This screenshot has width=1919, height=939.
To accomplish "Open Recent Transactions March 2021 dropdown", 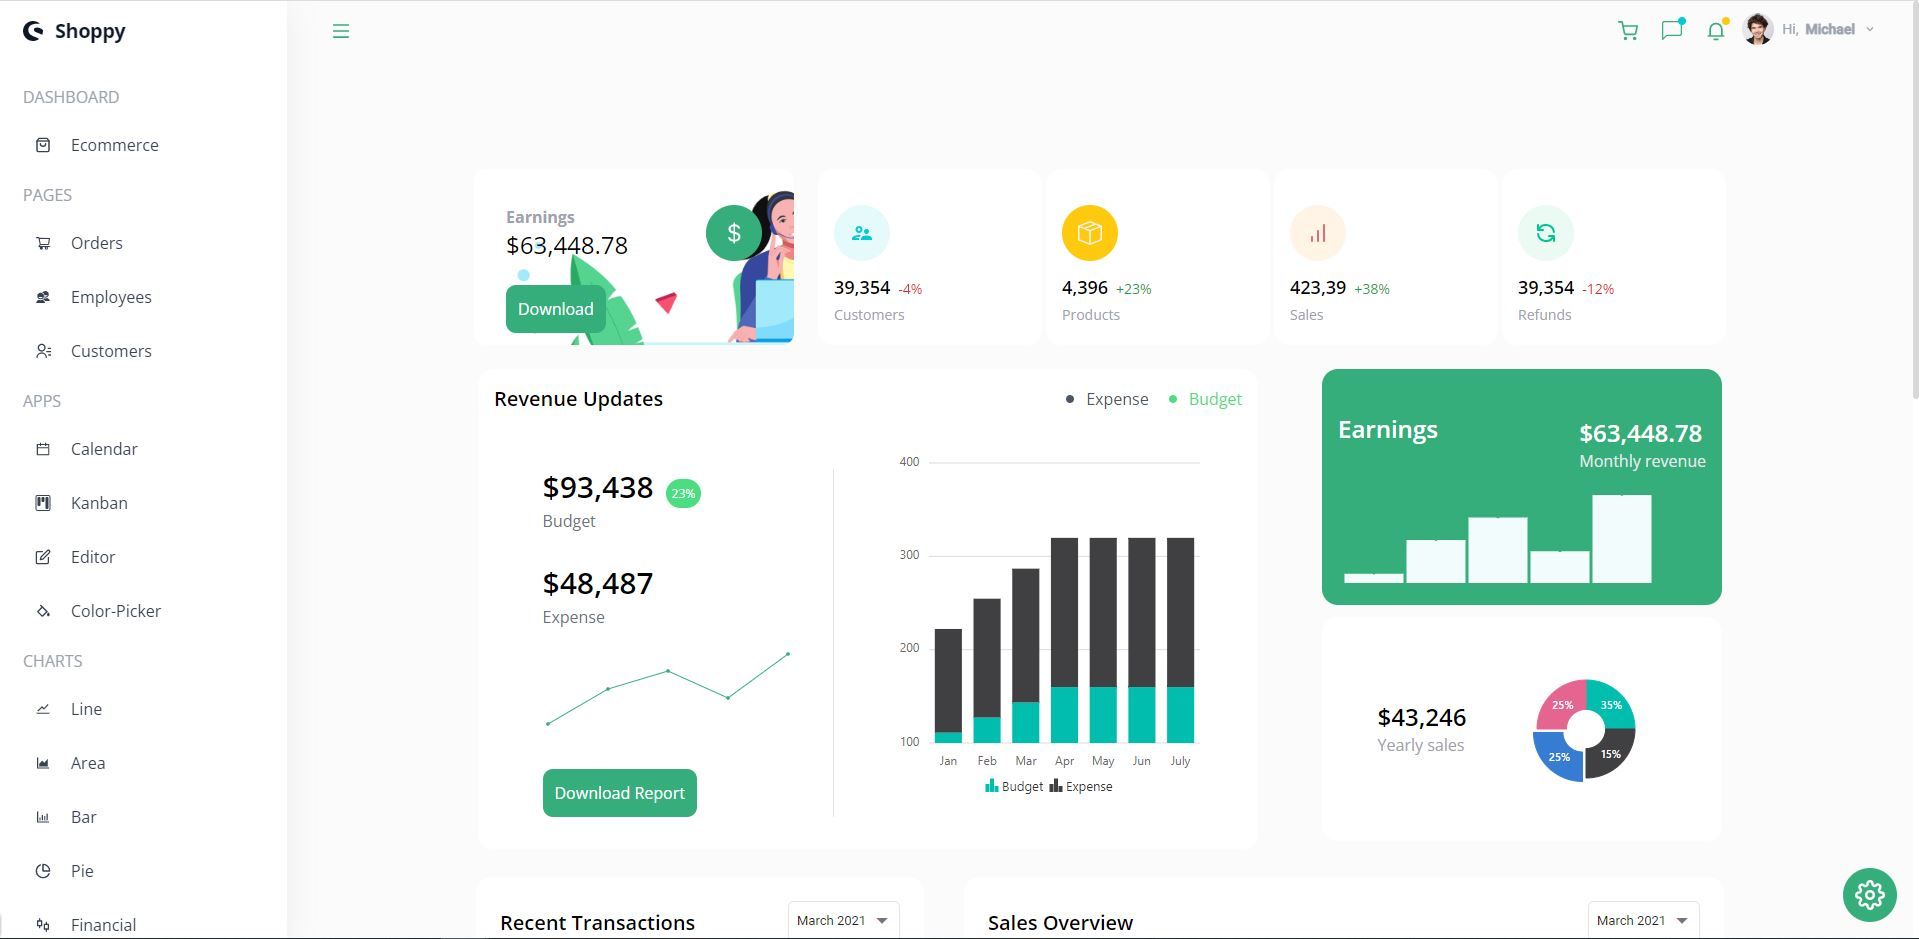I will click(843, 920).
